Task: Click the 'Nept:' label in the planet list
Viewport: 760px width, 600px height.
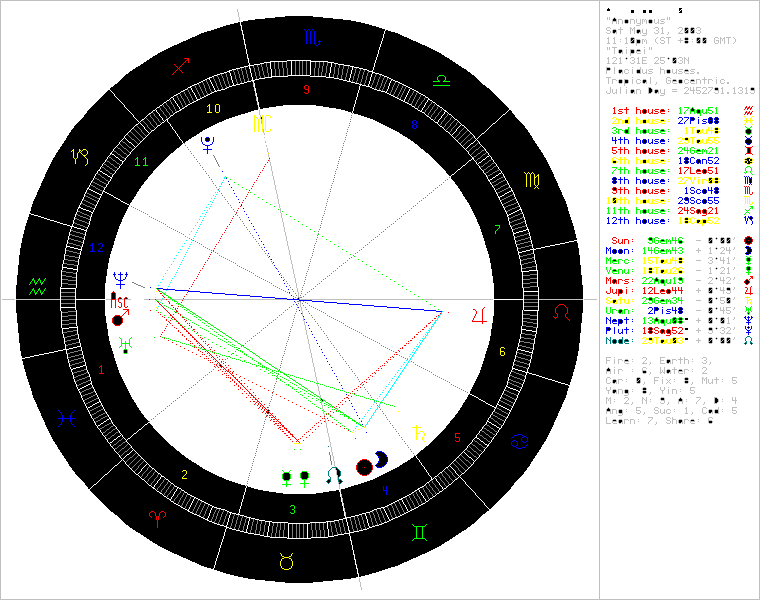Action: [620, 321]
